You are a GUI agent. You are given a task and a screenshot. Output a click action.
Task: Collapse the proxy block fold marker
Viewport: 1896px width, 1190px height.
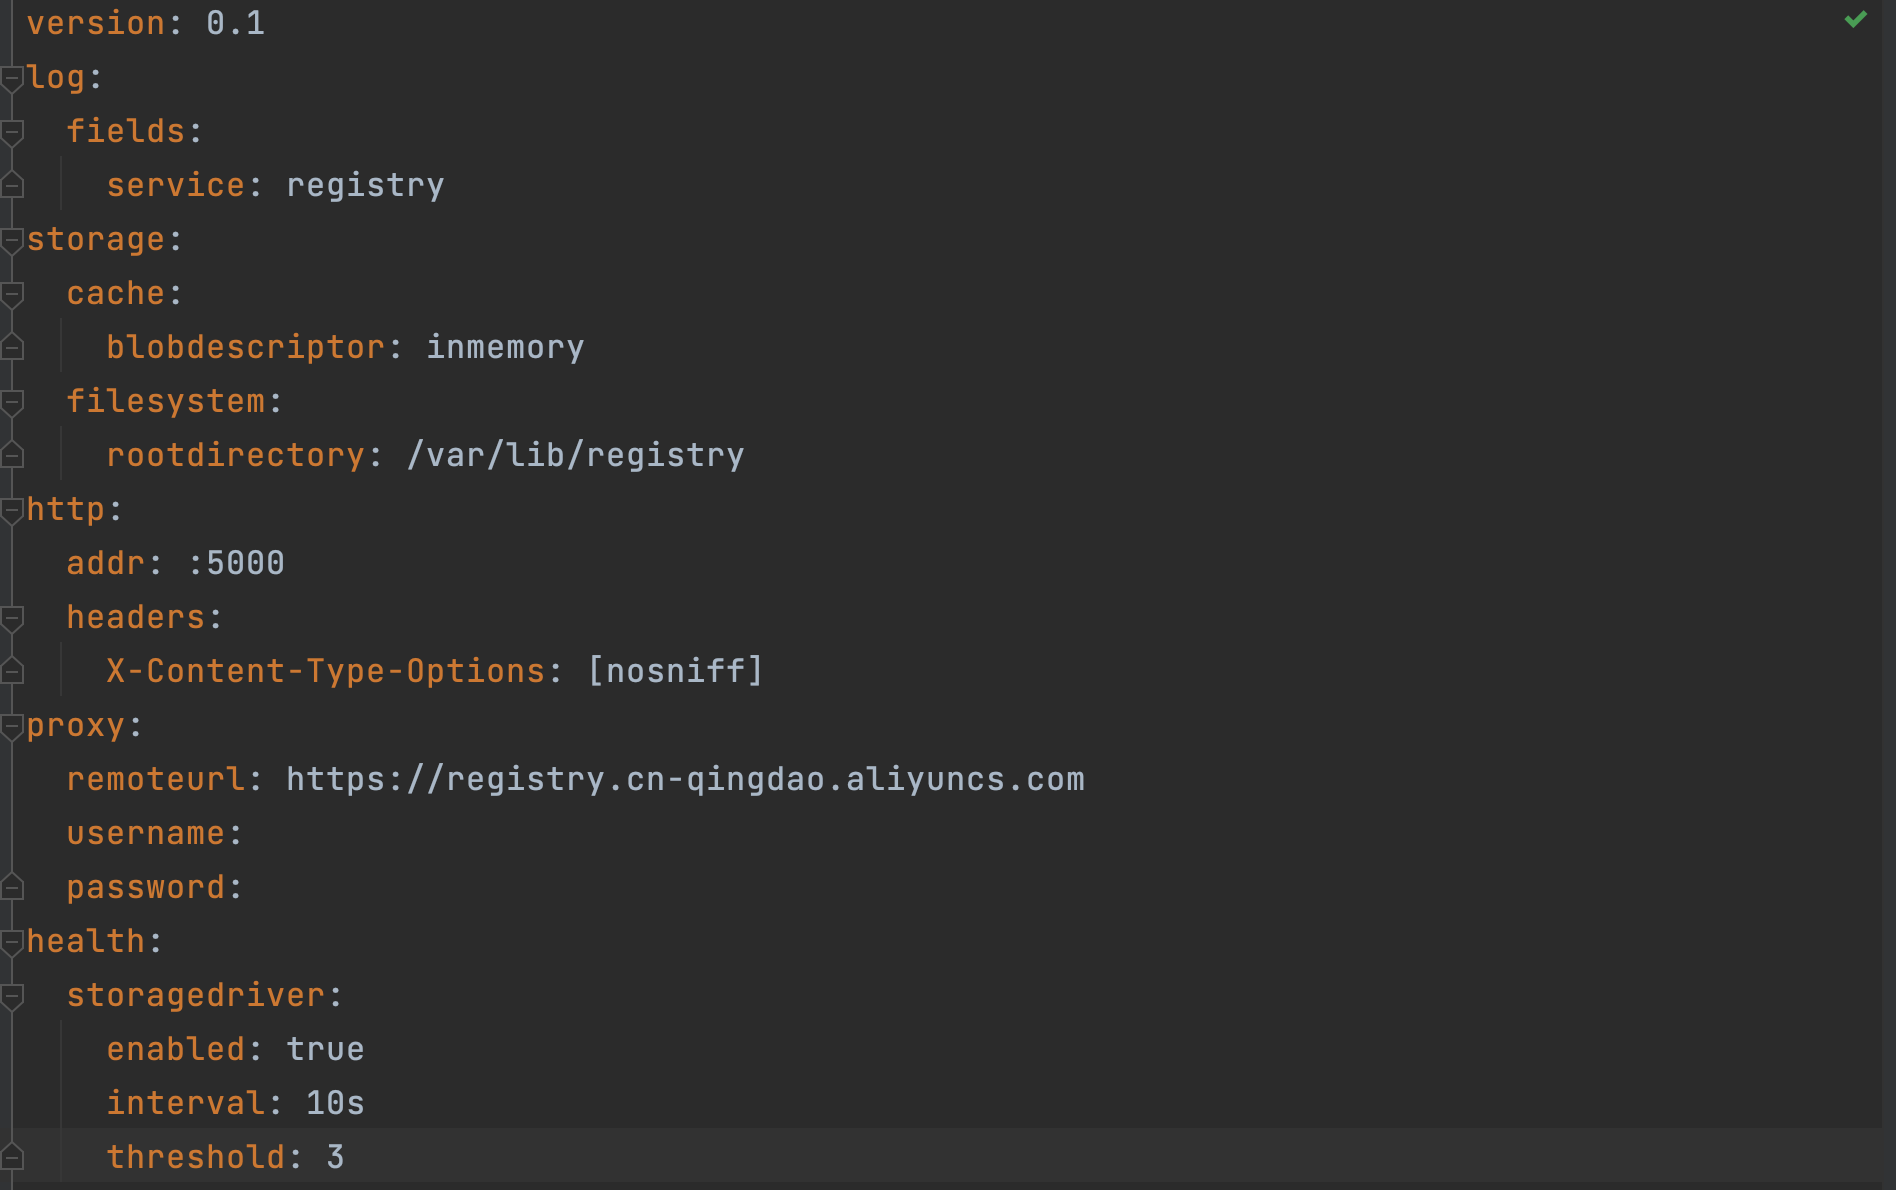(x=12, y=726)
